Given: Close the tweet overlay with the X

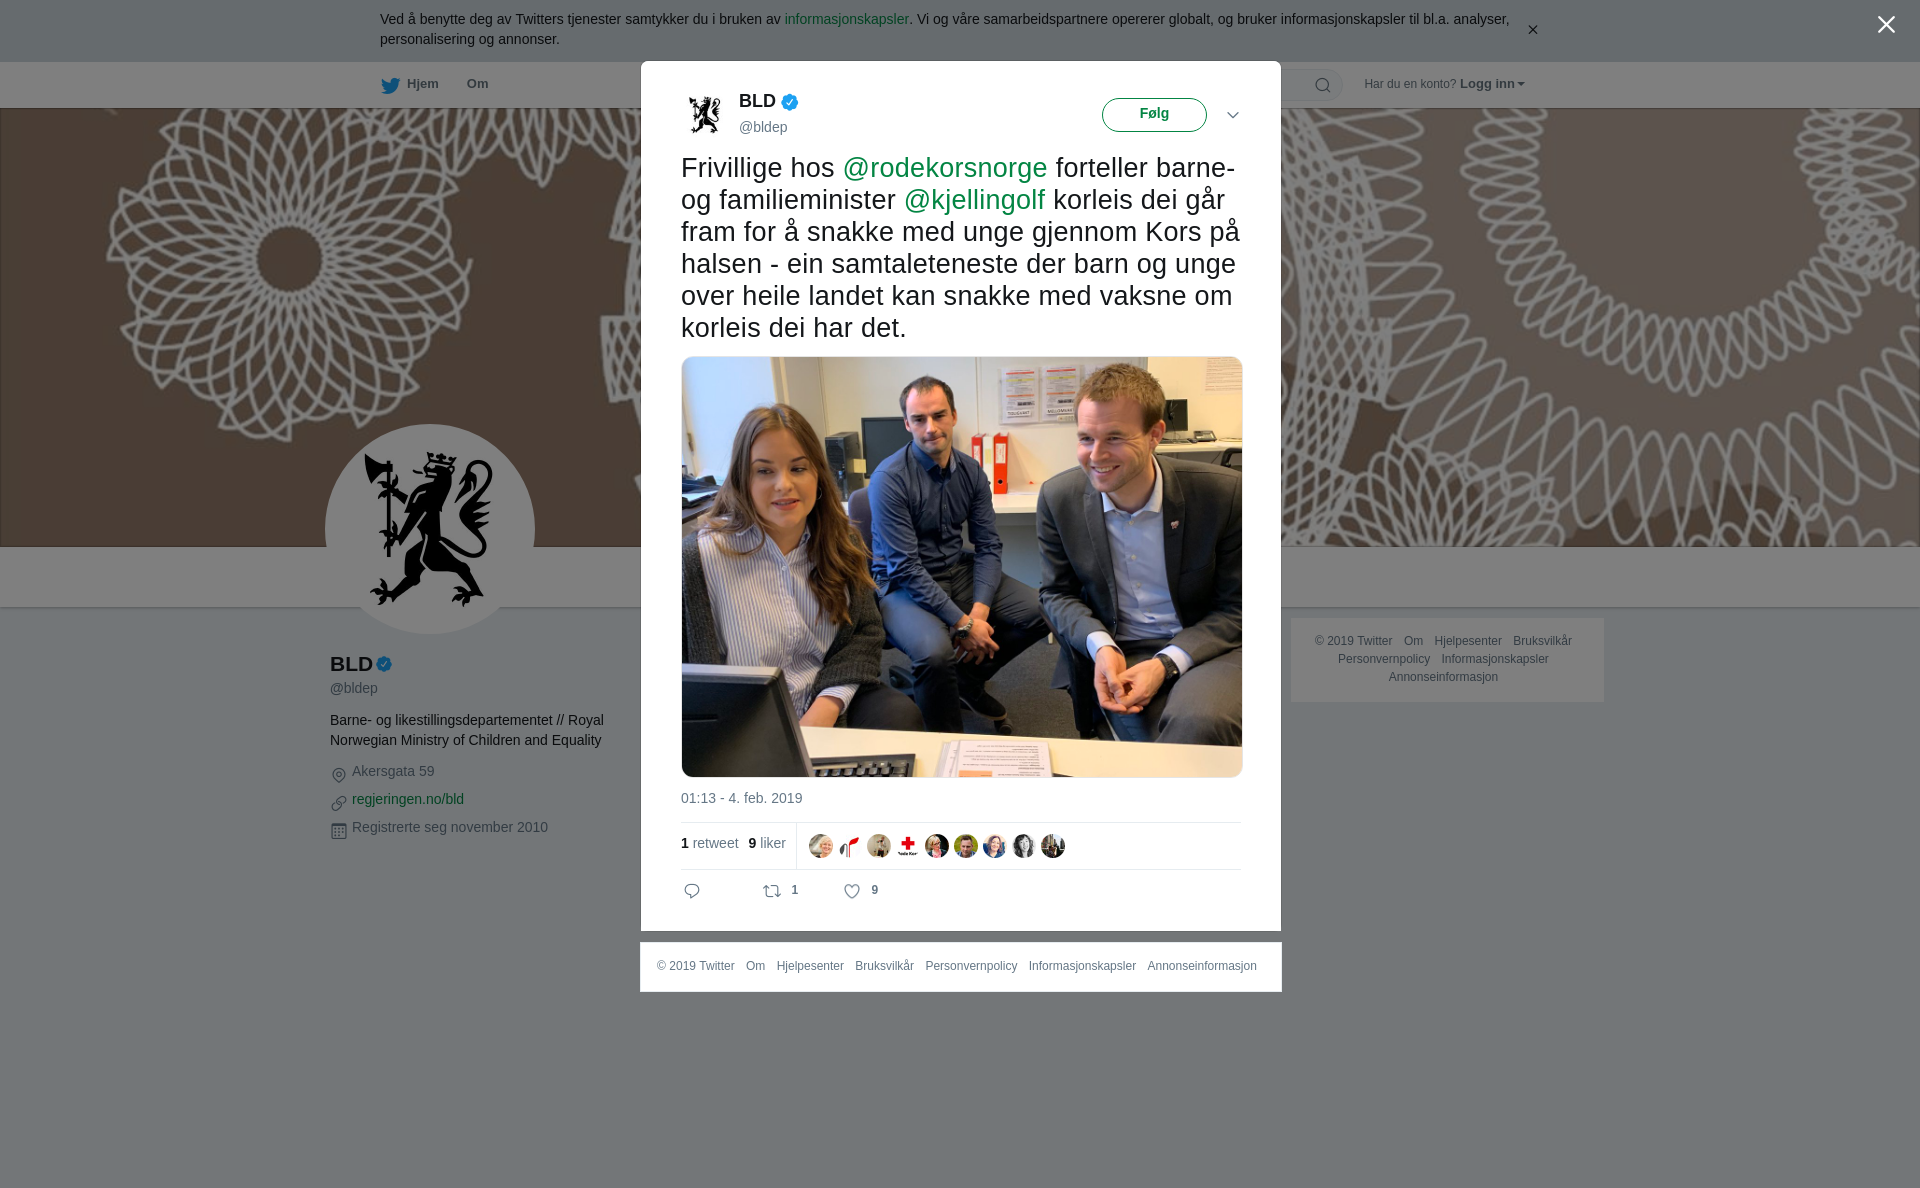Looking at the screenshot, I should coord(1886,25).
